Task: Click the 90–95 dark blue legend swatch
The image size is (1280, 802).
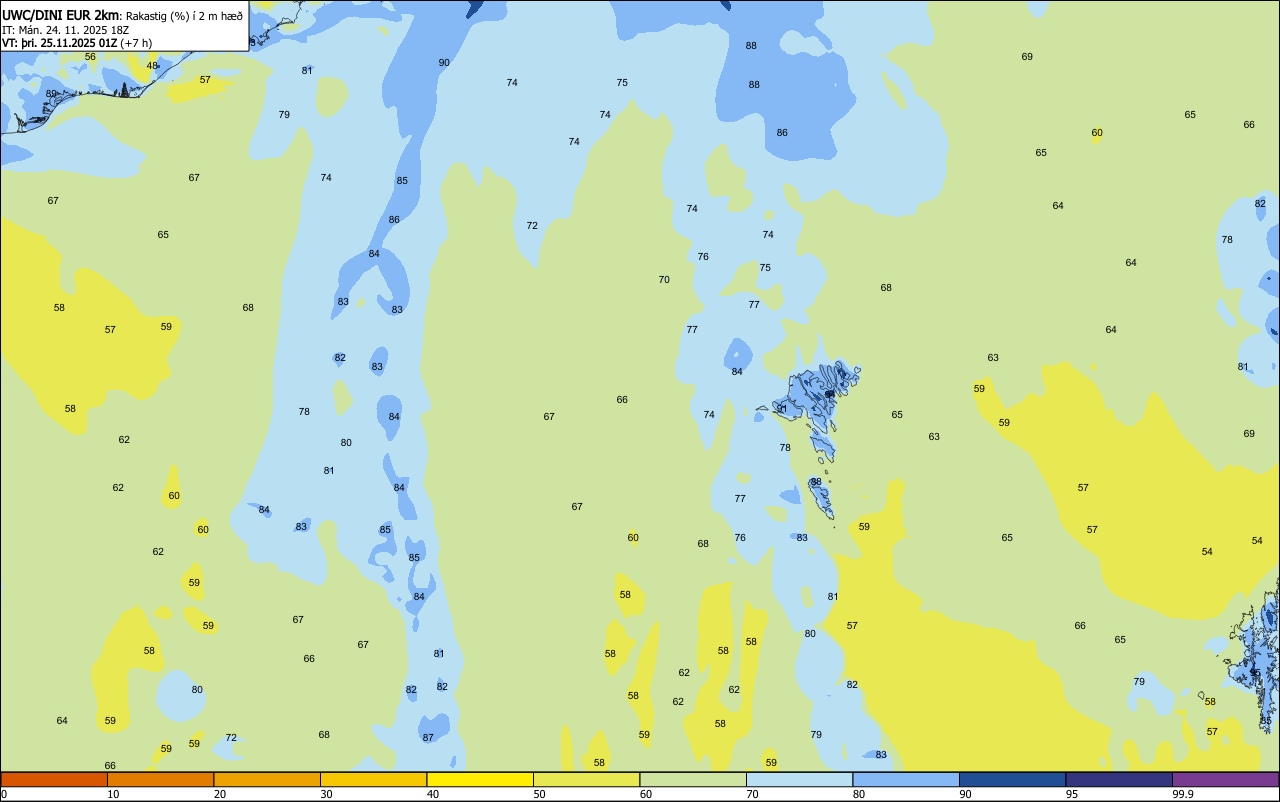Action: [1012, 779]
